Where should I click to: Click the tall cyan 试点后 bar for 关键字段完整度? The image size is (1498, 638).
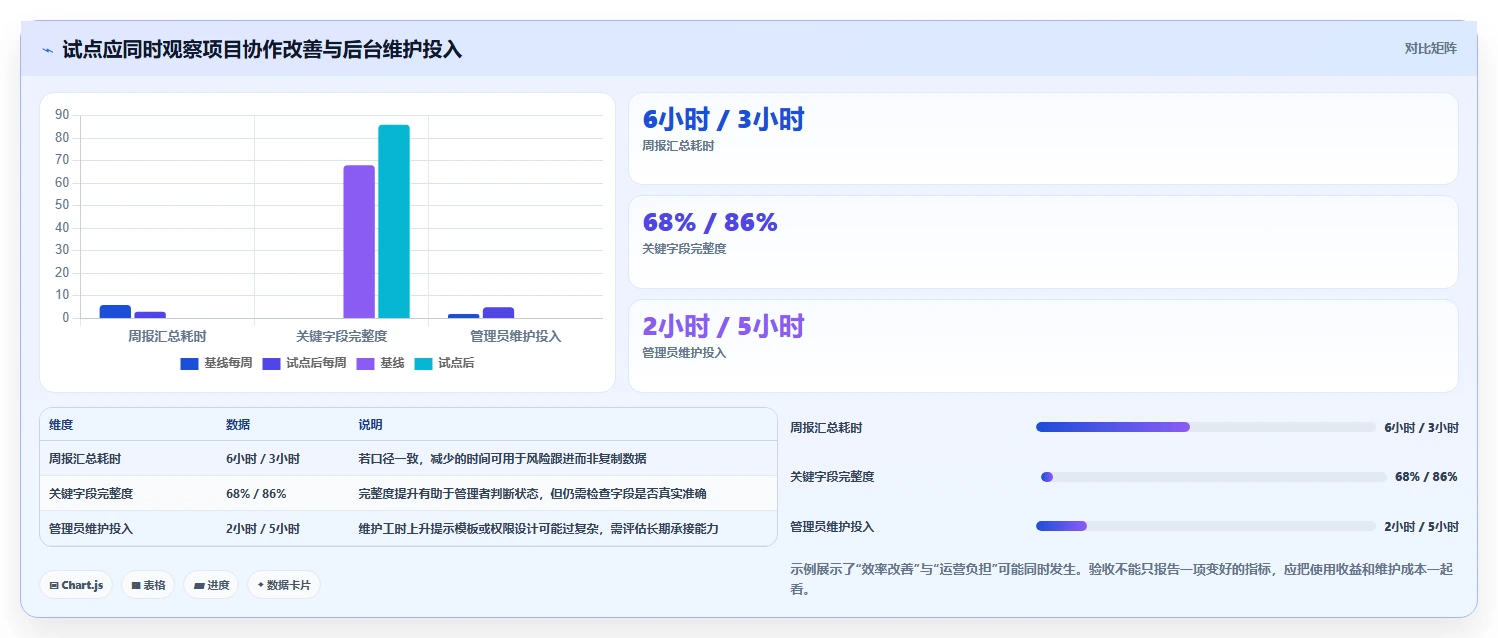pos(393,221)
